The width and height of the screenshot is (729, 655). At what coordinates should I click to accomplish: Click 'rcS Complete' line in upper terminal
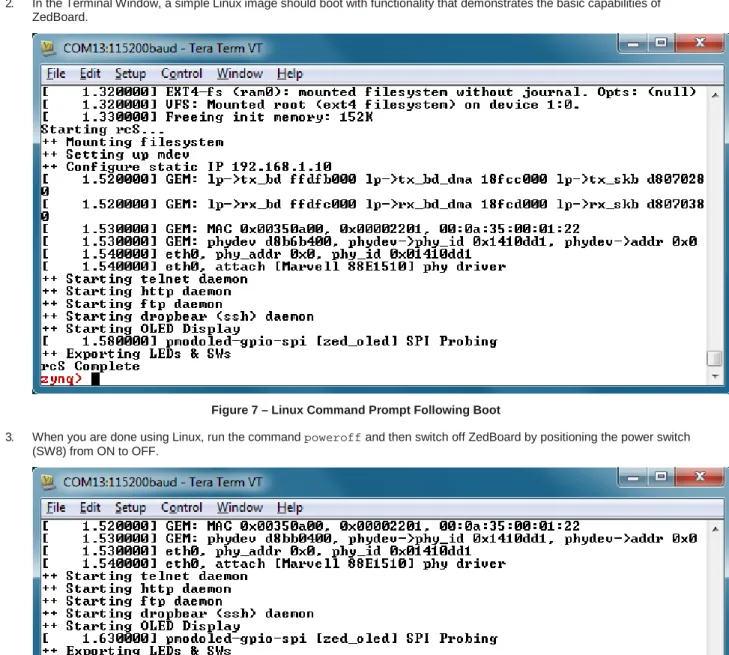tap(90, 366)
